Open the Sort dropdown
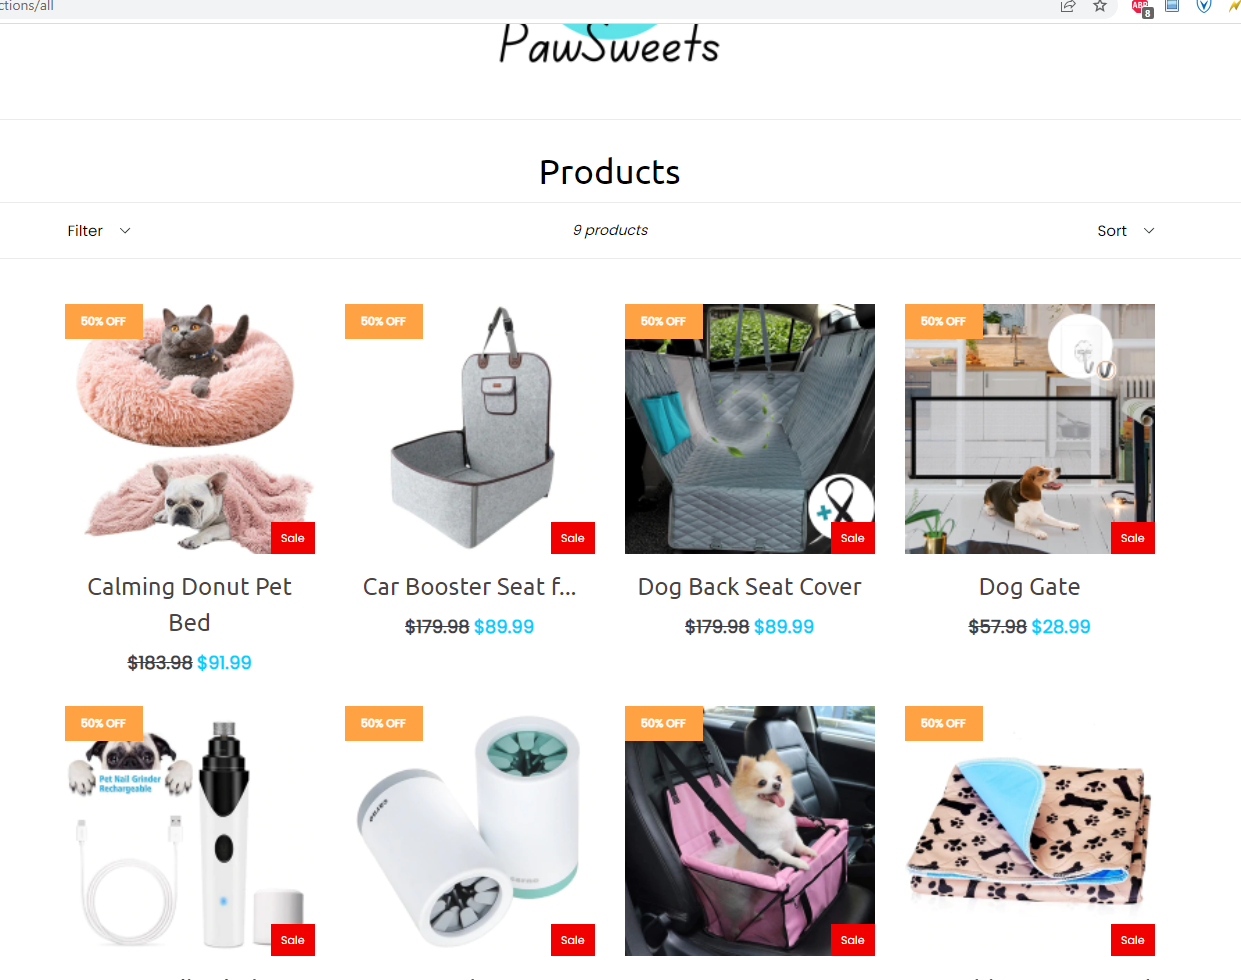 pos(1126,231)
